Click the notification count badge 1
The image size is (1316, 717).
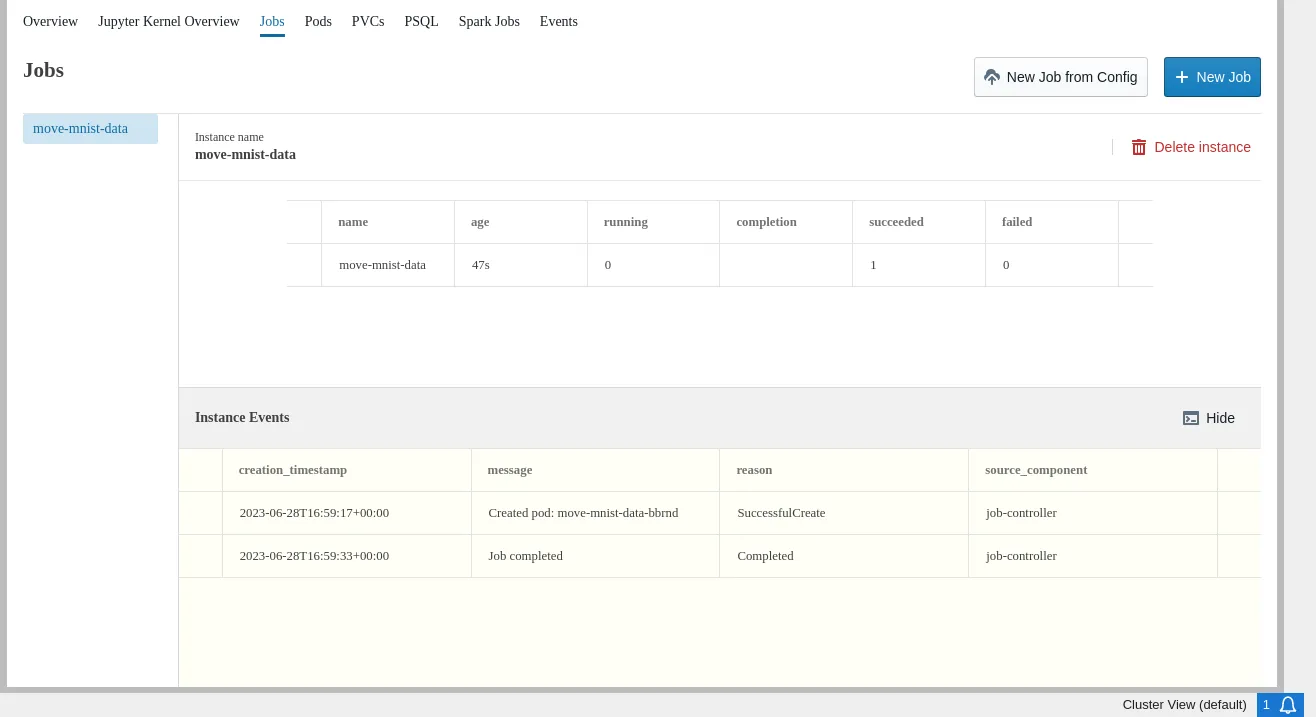pos(1266,705)
